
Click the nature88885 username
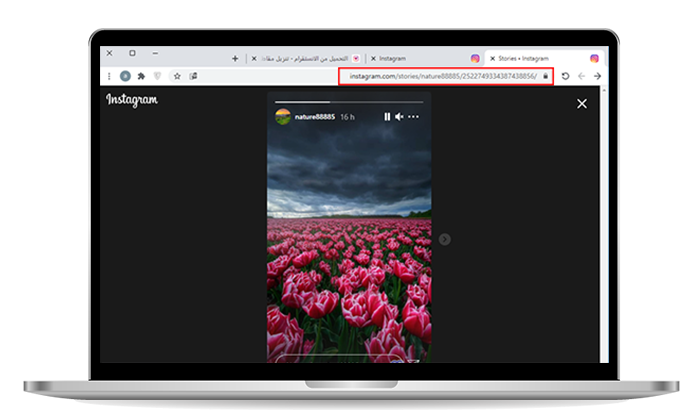point(315,116)
